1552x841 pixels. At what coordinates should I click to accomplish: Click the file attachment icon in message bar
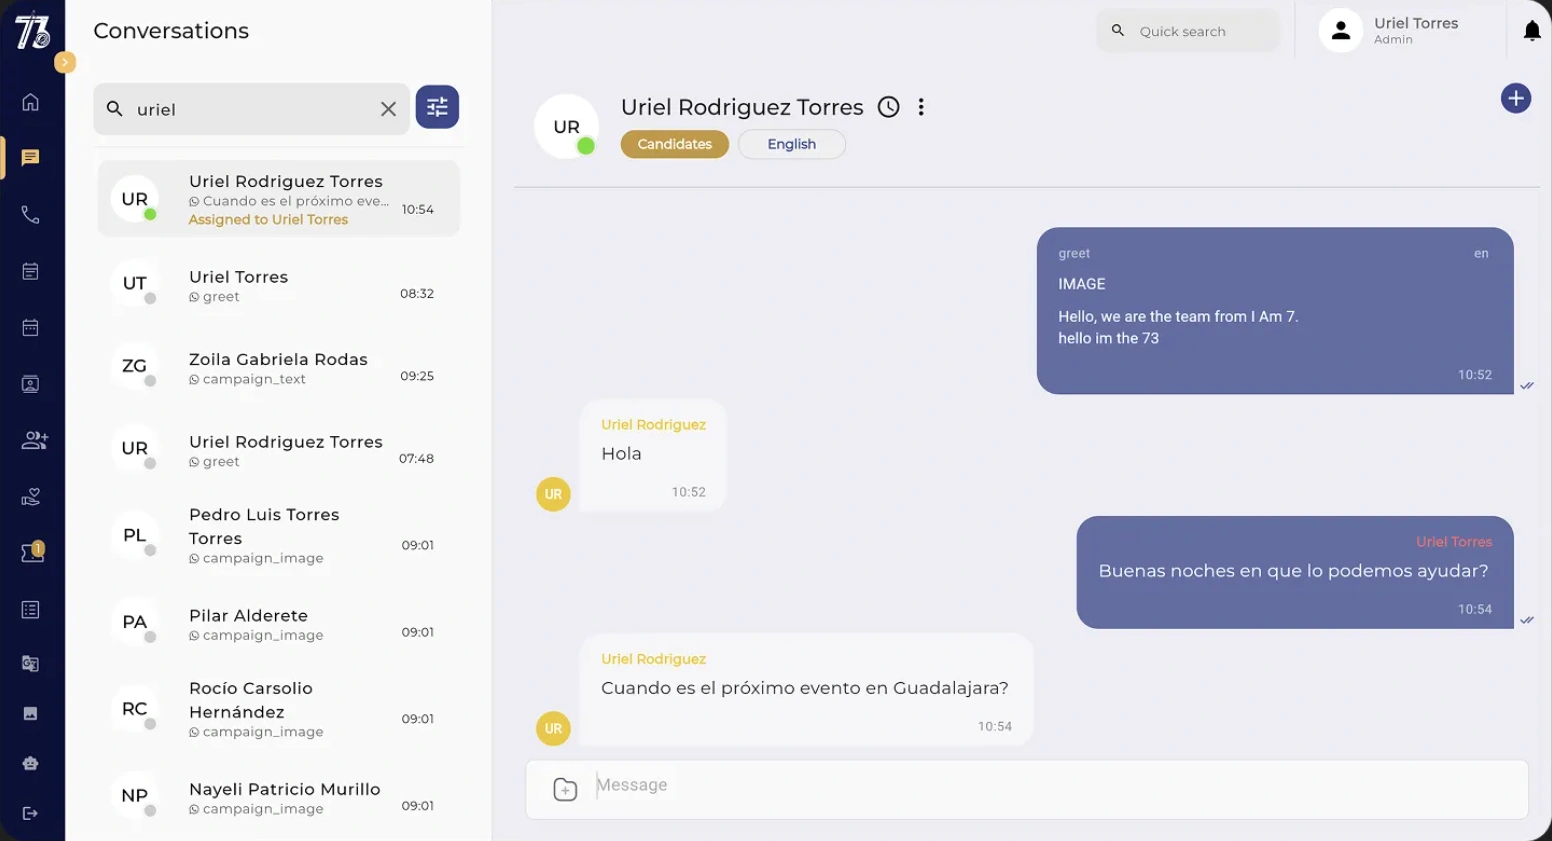(565, 789)
